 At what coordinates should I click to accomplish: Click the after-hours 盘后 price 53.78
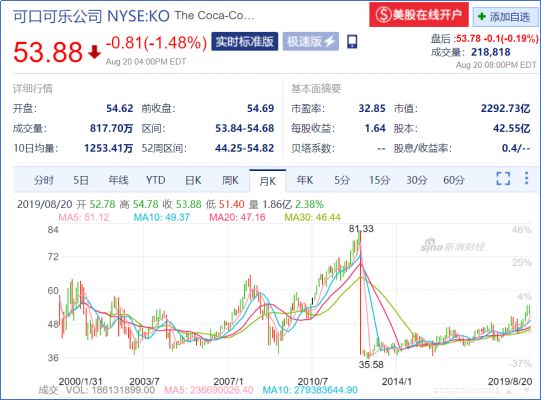pyautogui.click(x=468, y=38)
